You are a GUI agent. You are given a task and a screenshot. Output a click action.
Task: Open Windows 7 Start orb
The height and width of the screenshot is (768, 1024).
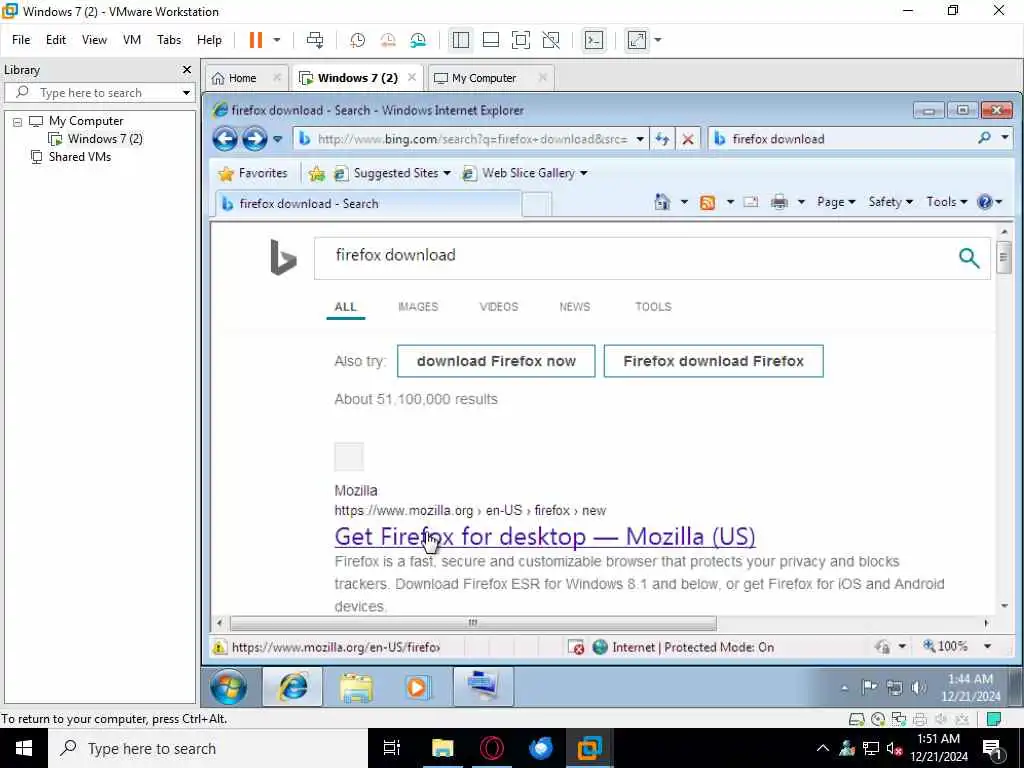(x=229, y=686)
